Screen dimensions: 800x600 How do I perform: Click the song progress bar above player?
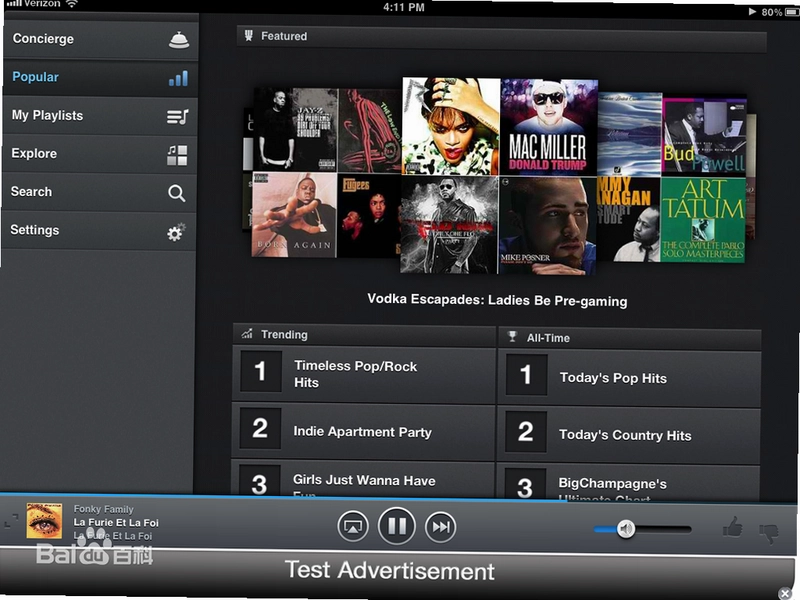398,497
